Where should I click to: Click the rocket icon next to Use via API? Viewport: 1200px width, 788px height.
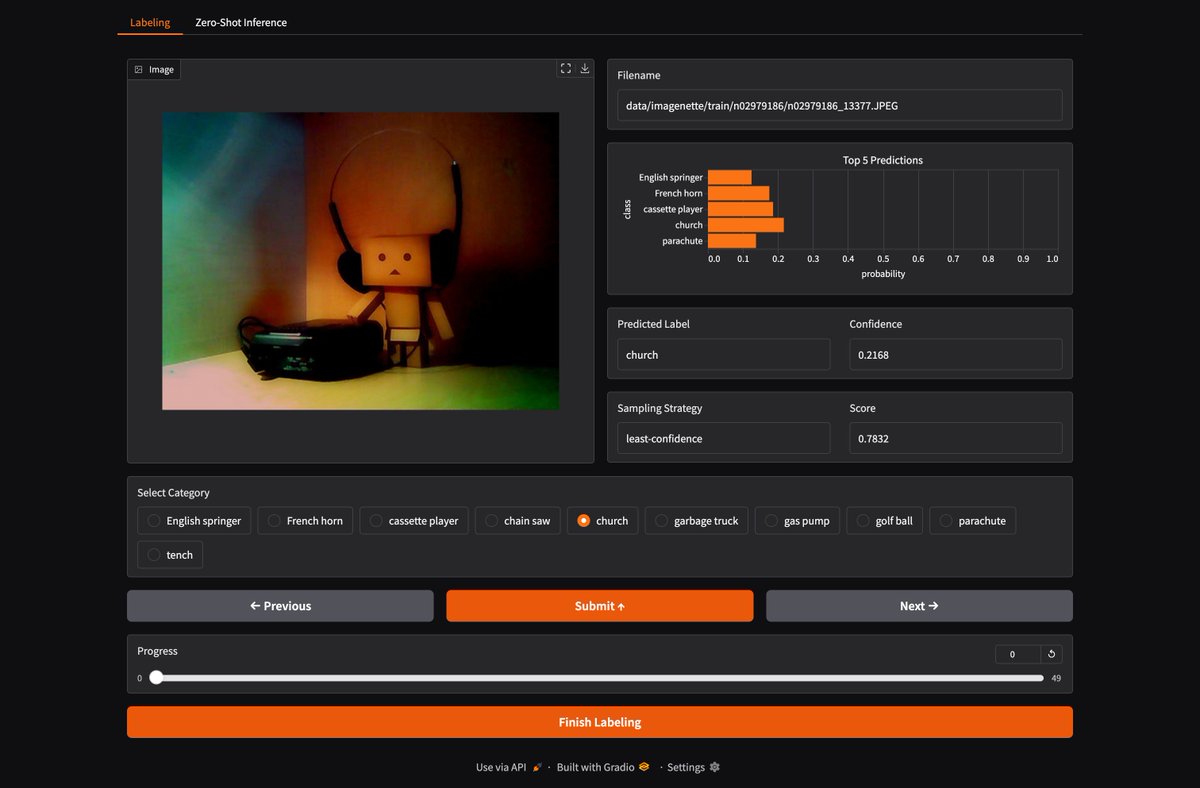(537, 767)
